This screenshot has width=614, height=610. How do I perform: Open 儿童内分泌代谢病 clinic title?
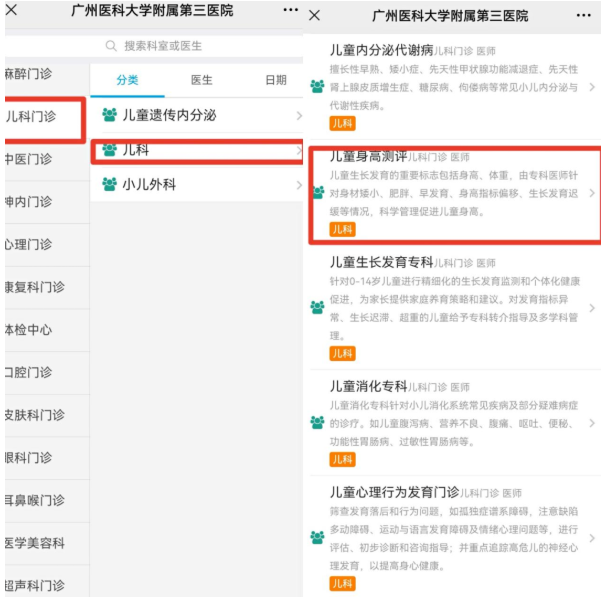tap(381, 50)
